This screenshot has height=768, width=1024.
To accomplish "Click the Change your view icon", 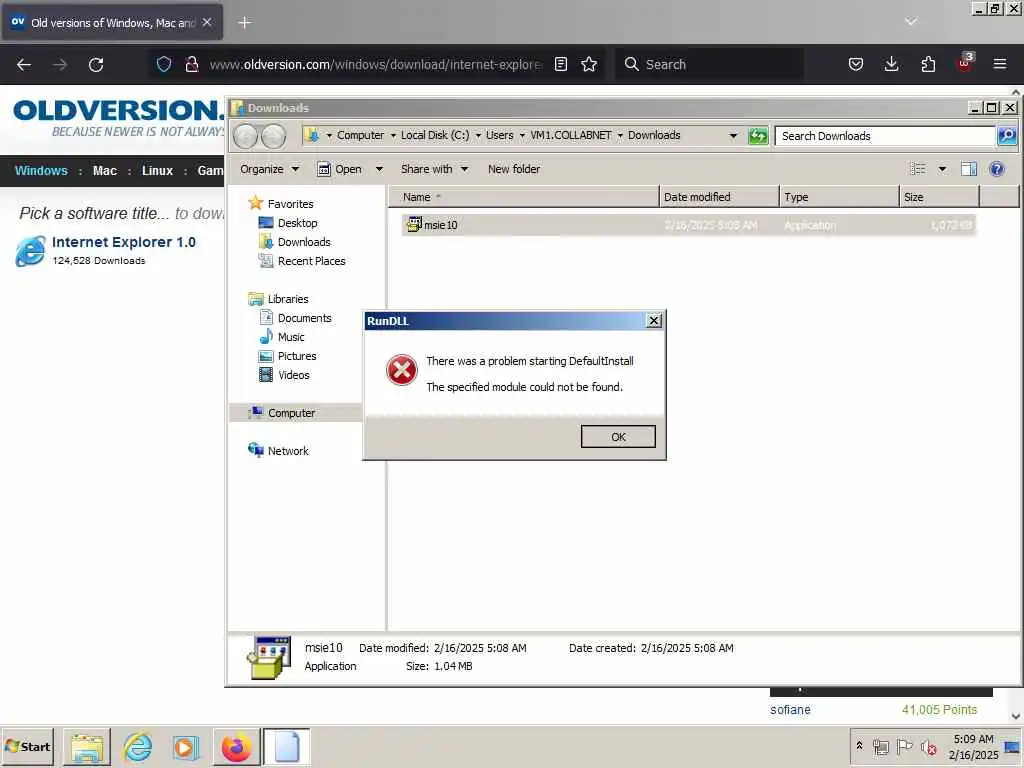I will (x=918, y=169).
